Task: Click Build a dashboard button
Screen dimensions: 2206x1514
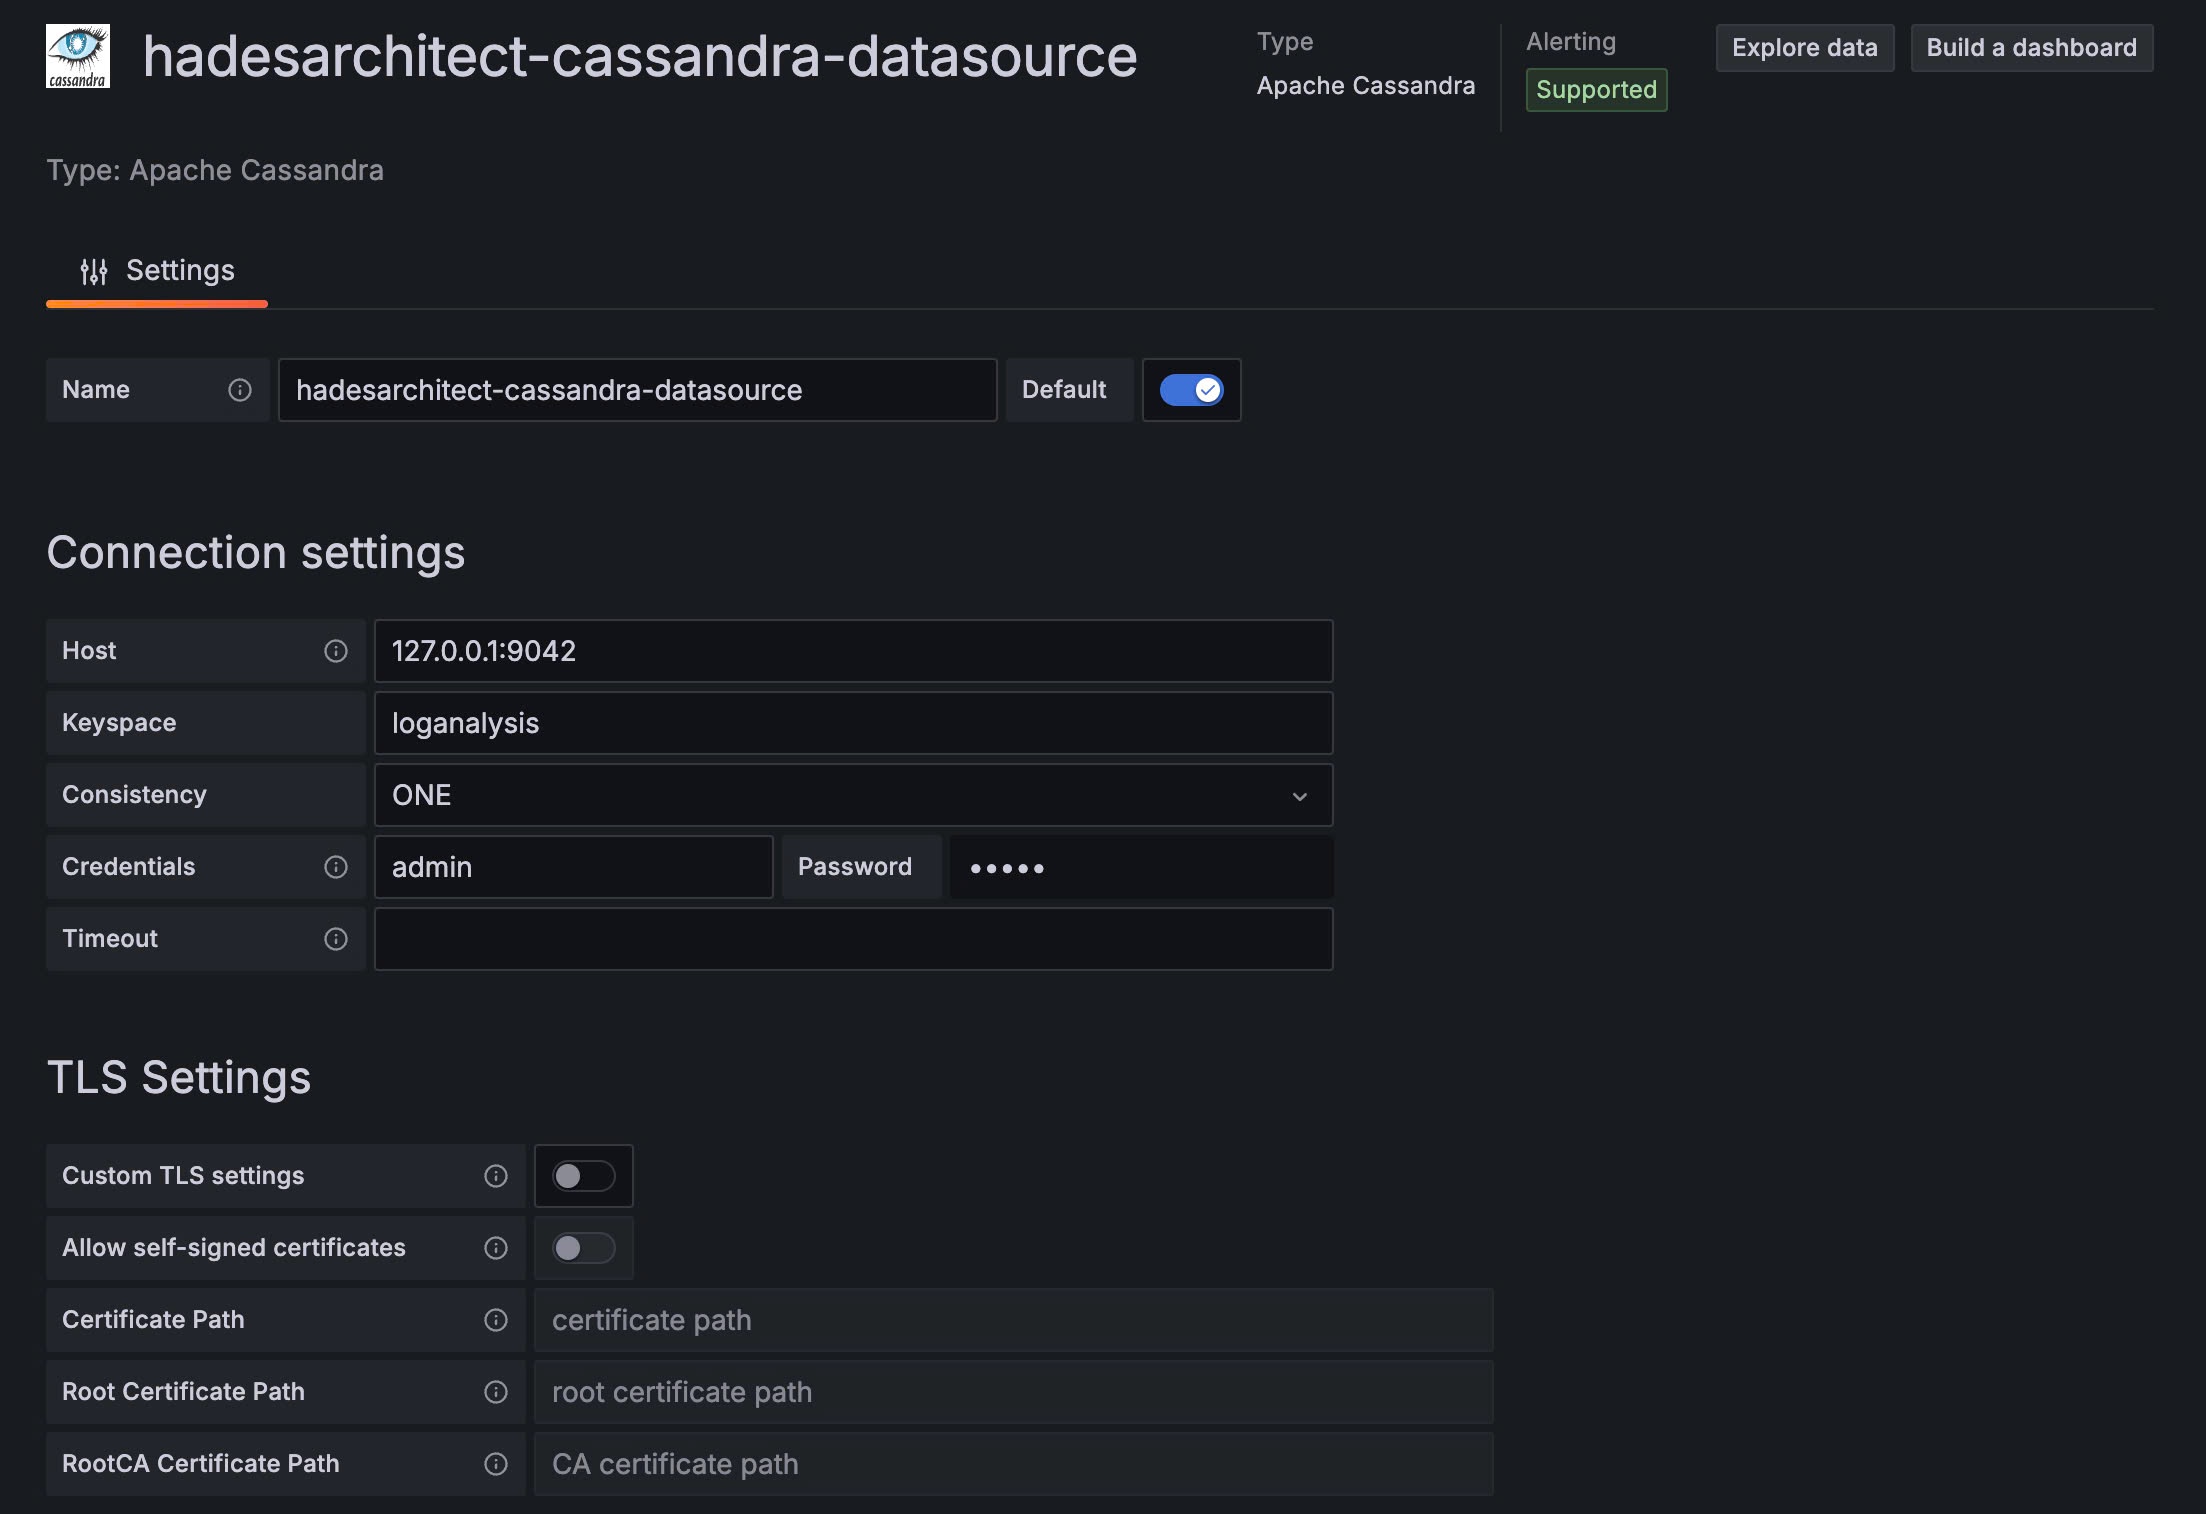Action: [x=2031, y=48]
